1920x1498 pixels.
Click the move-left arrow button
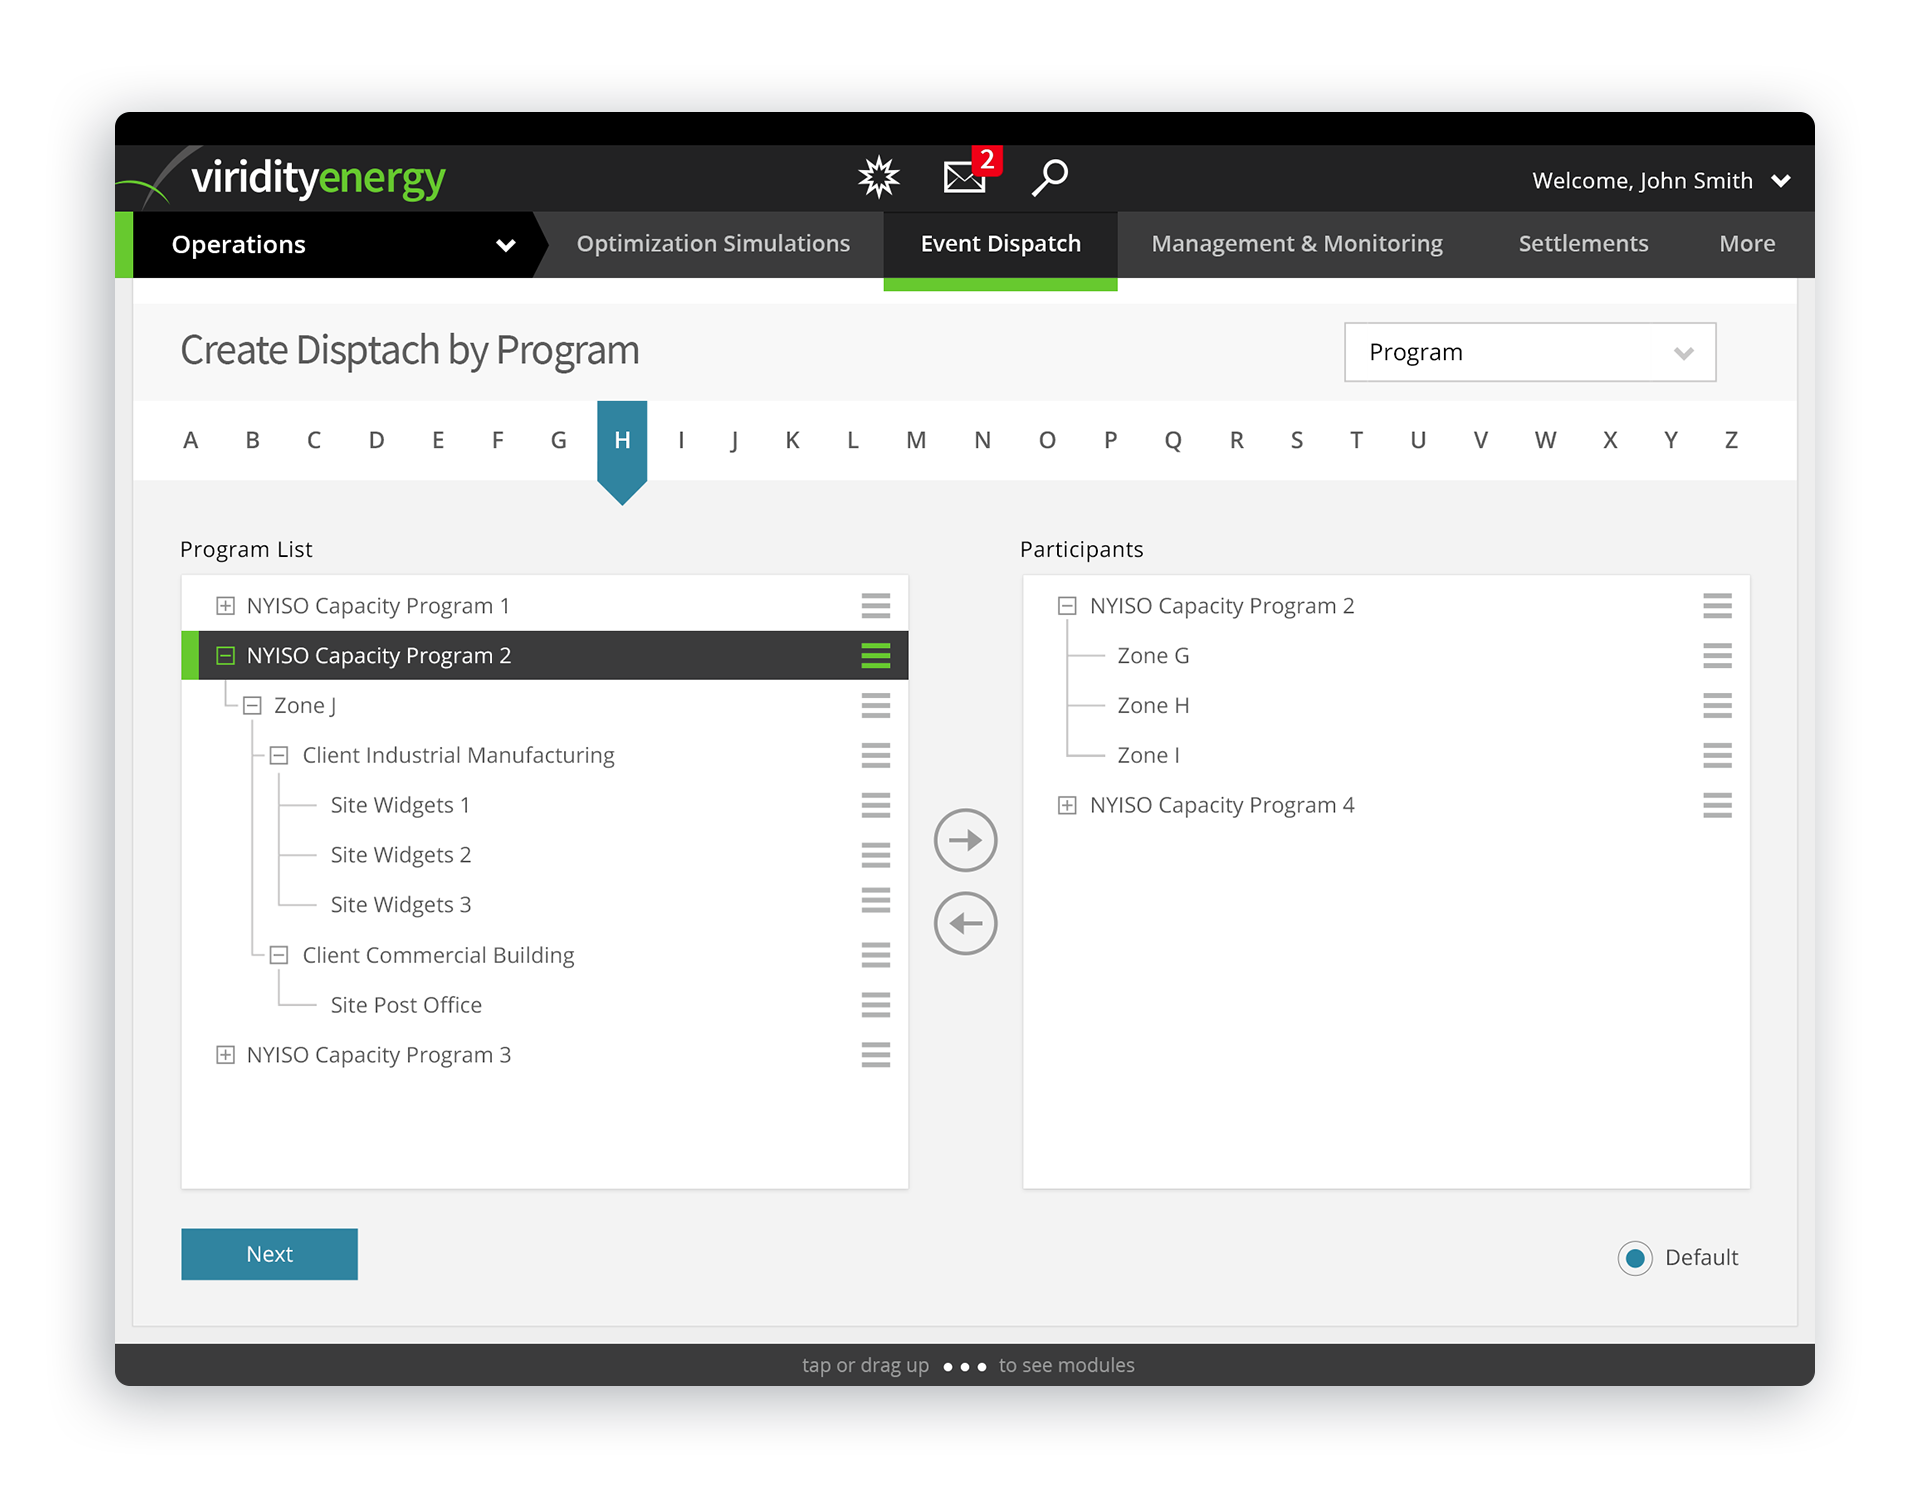point(965,923)
